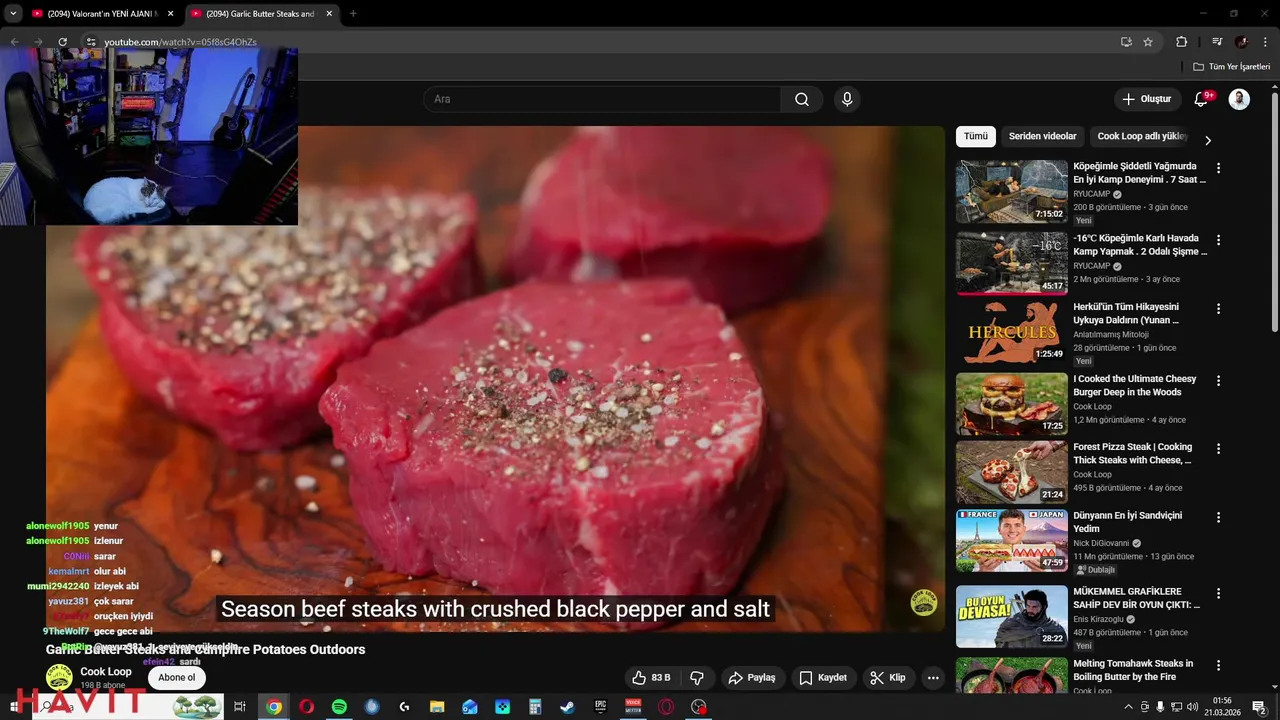Open options menu for RYUCAMP 7:15:02 video

click(1218, 168)
